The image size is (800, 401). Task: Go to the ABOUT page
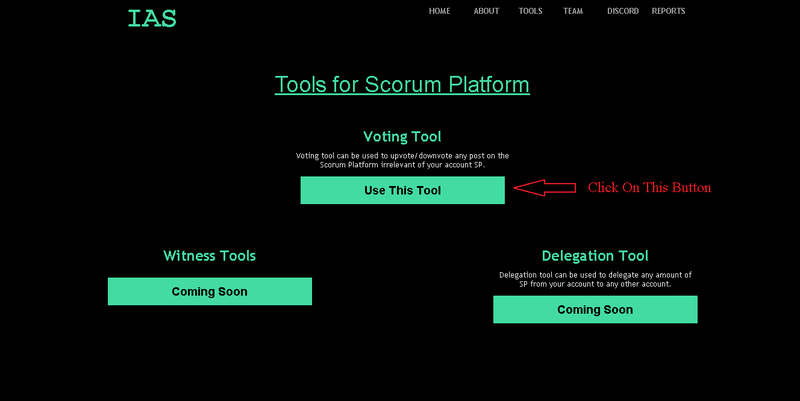pyautogui.click(x=486, y=11)
